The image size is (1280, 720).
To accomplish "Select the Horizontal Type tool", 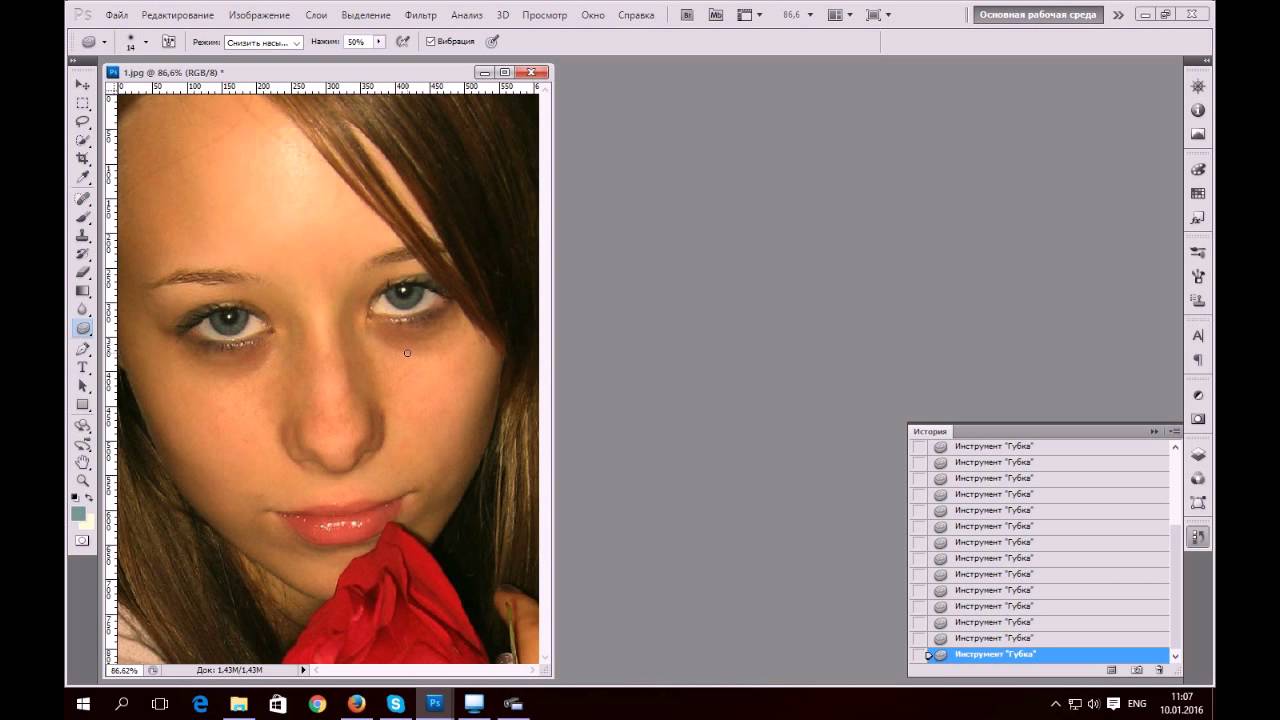I will tap(83, 368).
